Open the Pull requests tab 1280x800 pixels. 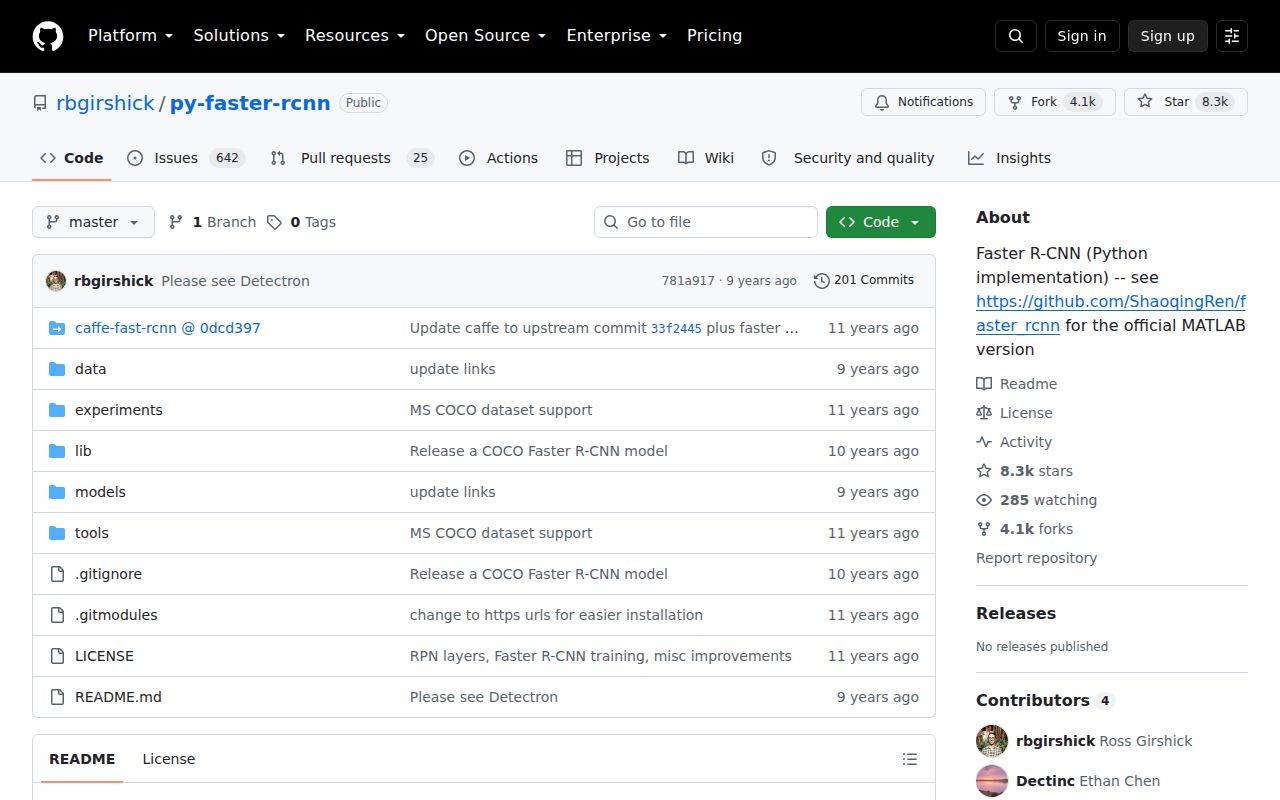(352, 158)
